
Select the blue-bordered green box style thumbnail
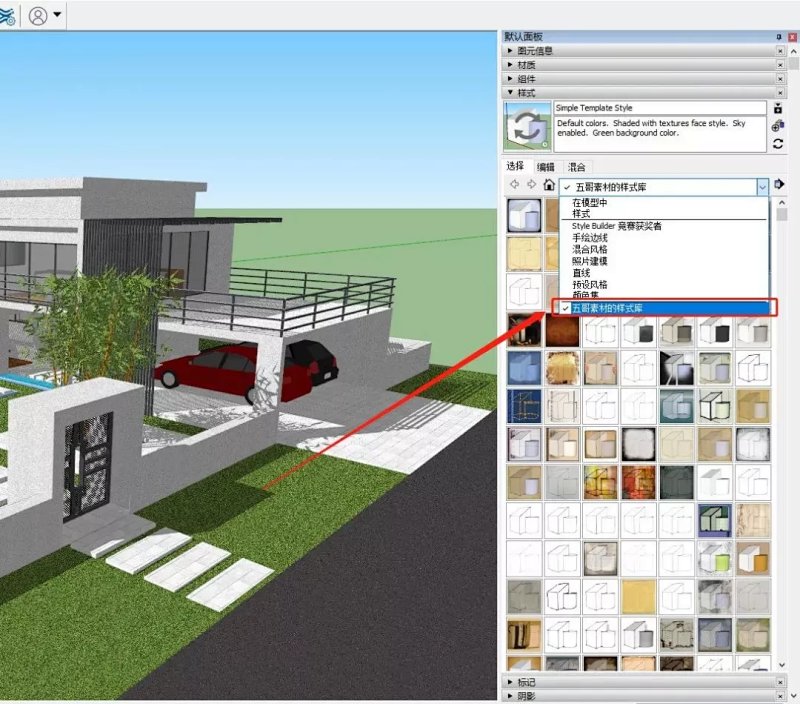(714, 520)
